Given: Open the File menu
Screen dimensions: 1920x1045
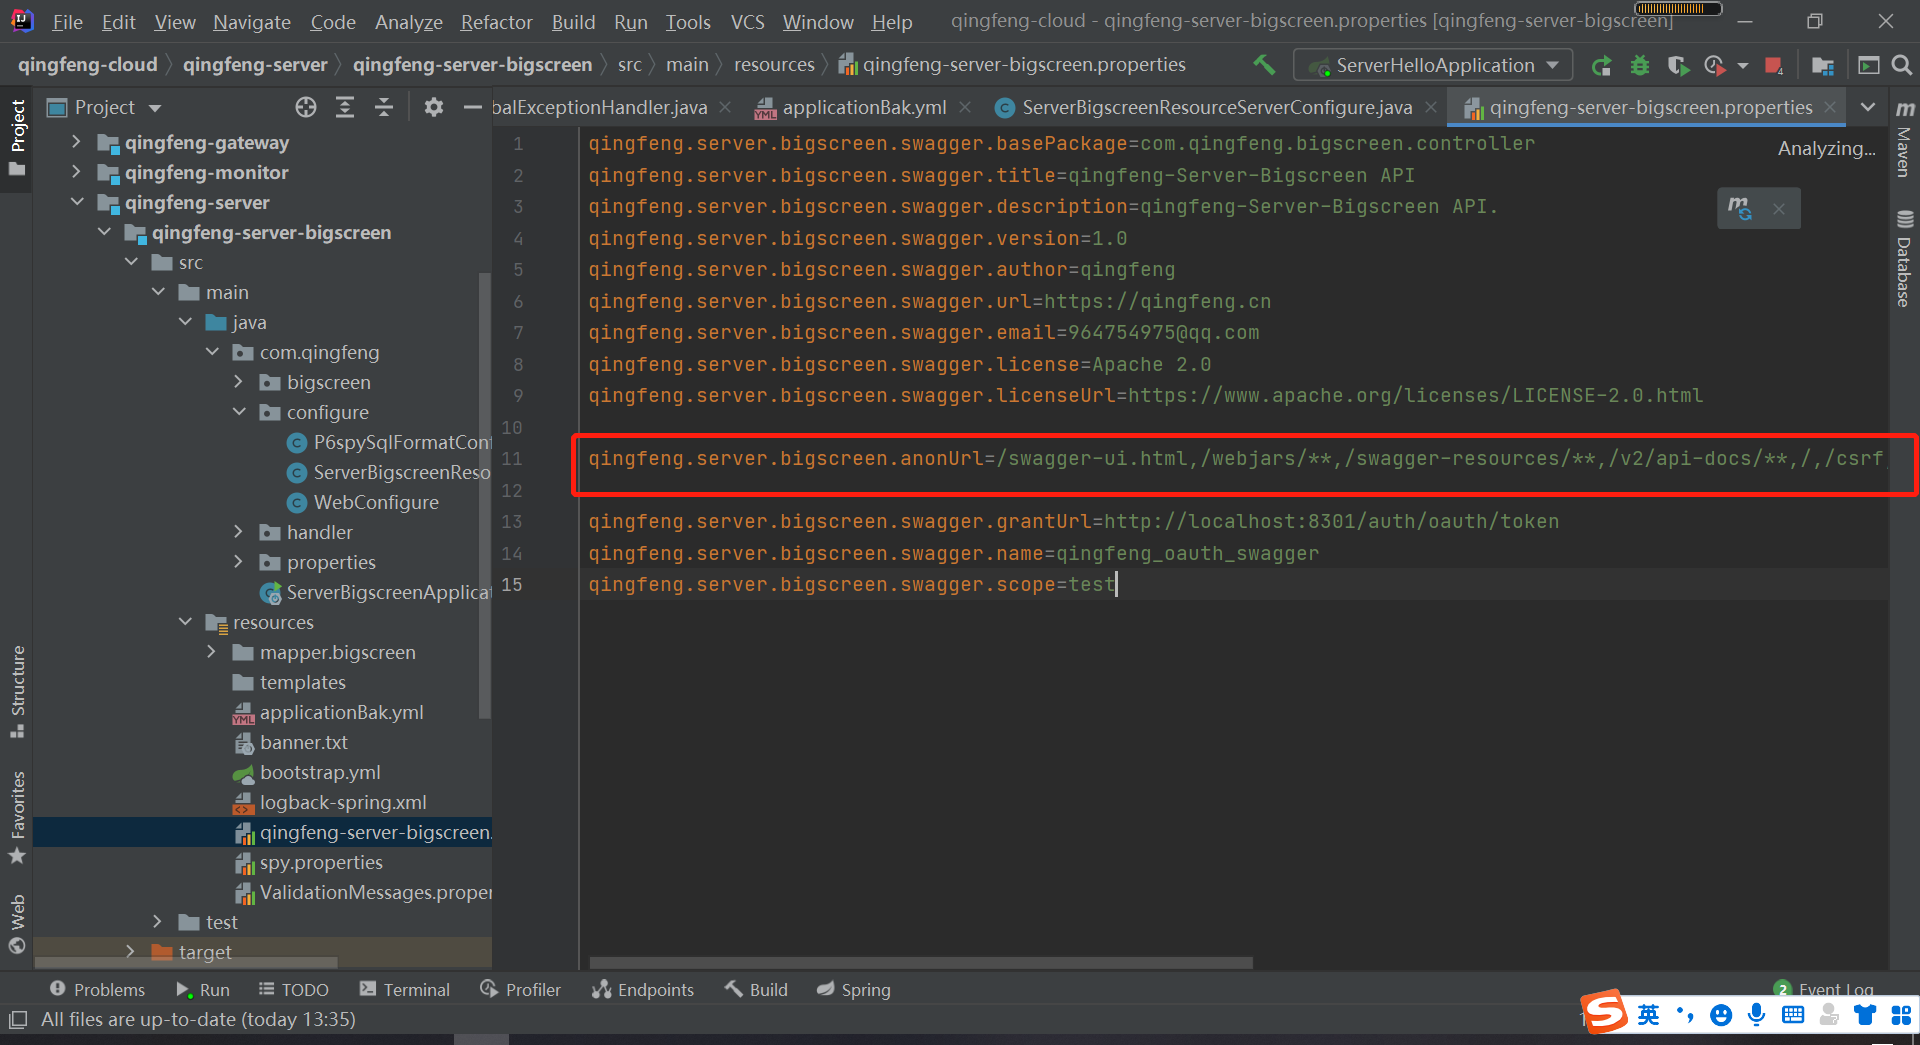Looking at the screenshot, I should [x=67, y=22].
